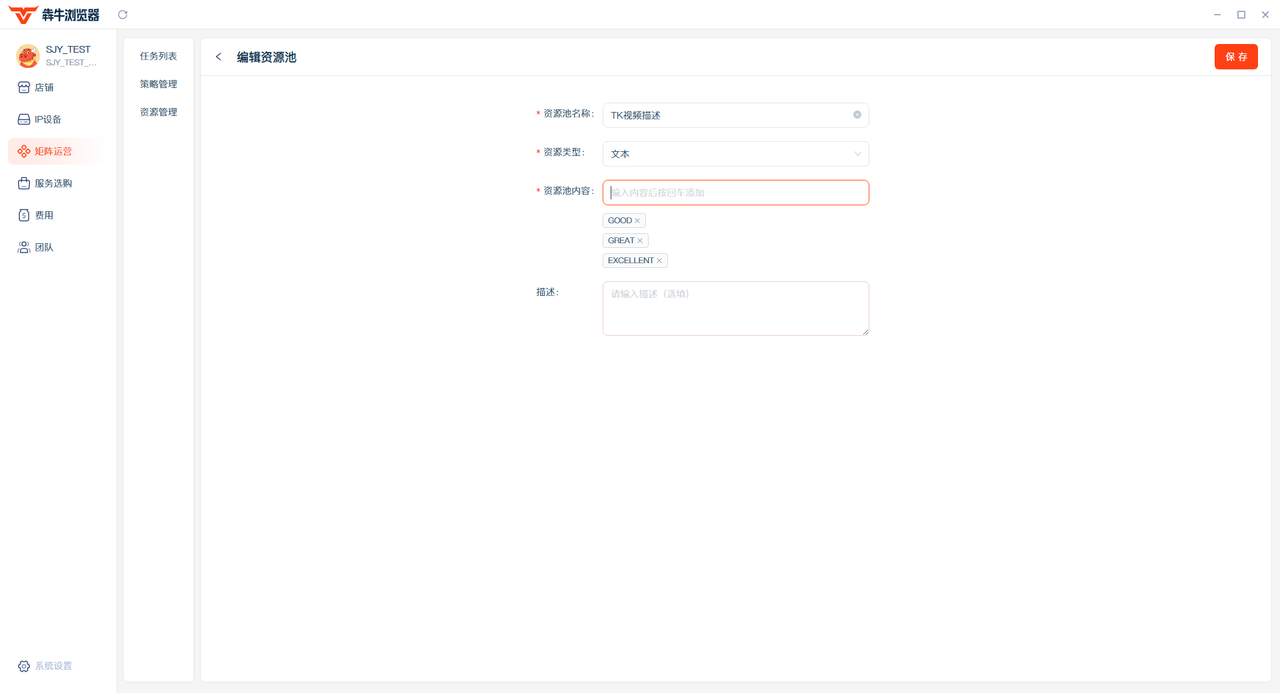Open the 费用 billing section

click(x=44, y=216)
